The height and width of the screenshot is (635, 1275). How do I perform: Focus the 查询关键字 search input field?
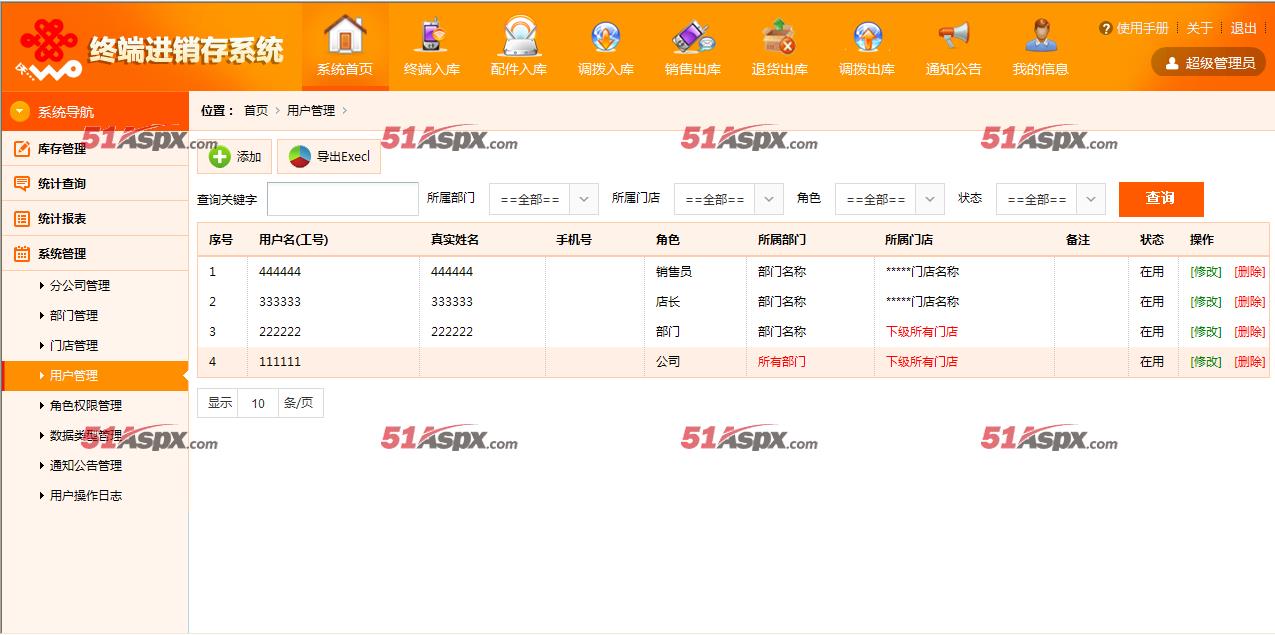[x=343, y=199]
